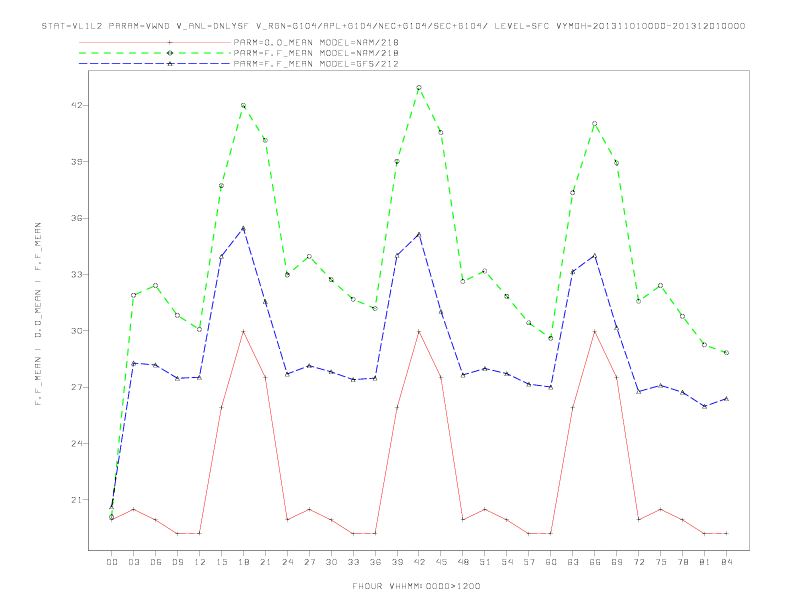Viewport: 792px width, 612px height.
Task: Click the y-axis tick label 27
Action: pos(77,387)
